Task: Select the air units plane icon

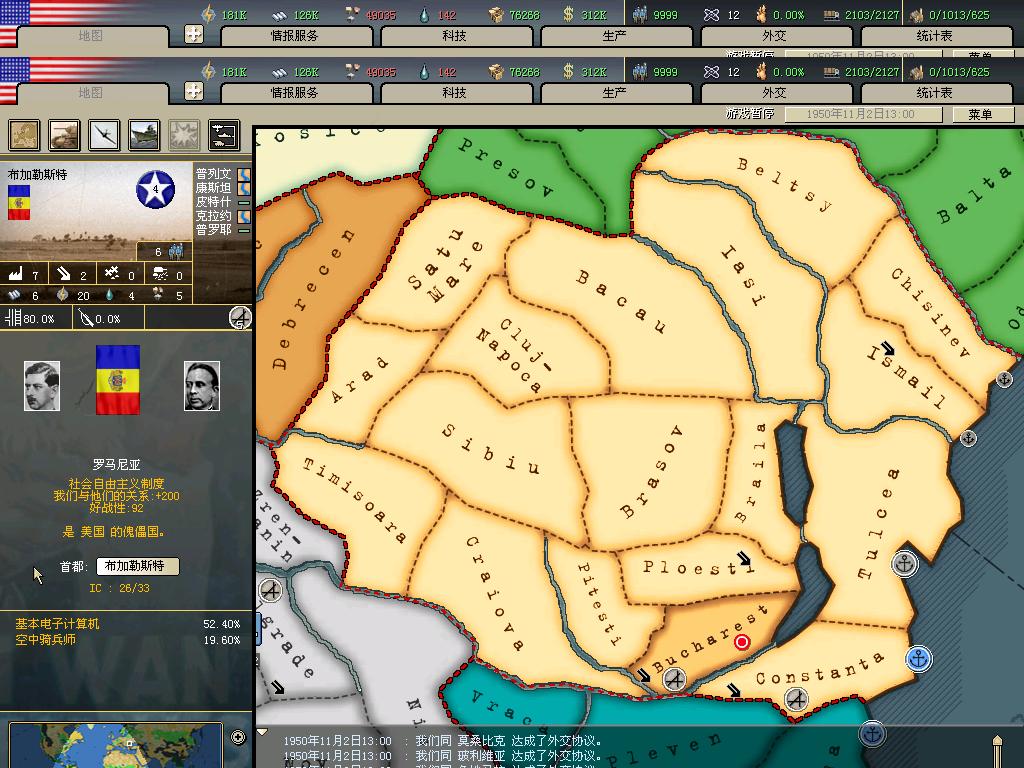Action: coord(104,135)
